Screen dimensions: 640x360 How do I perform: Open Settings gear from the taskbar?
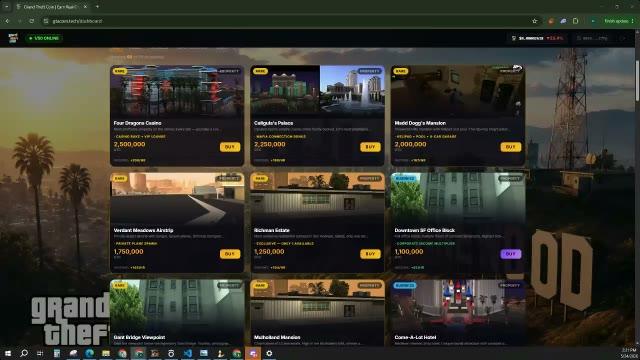click(269, 353)
